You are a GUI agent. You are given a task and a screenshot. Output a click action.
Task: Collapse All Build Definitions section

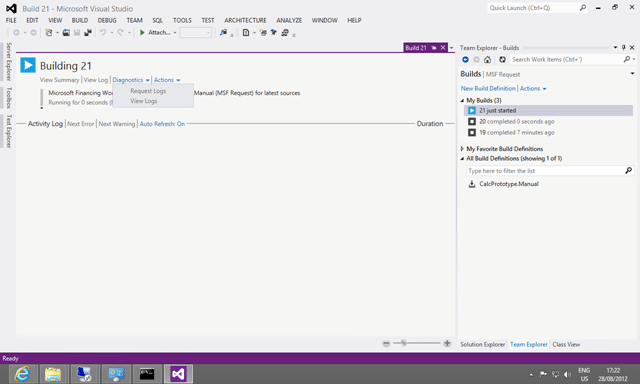(462, 159)
